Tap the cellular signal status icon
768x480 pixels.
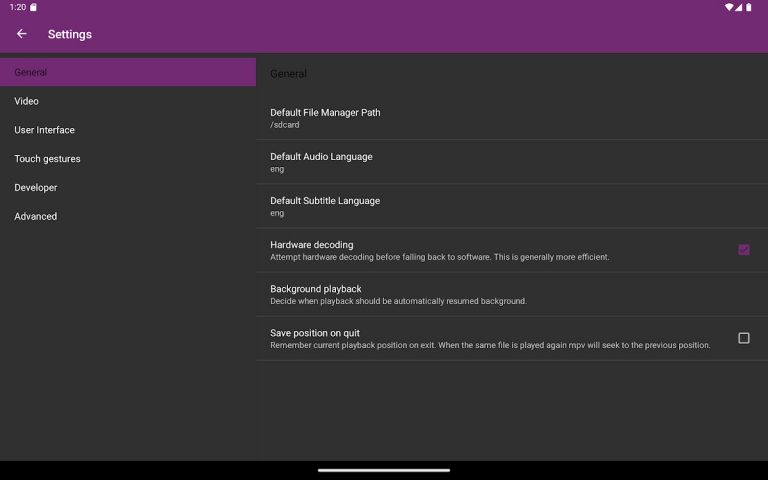point(738,7)
